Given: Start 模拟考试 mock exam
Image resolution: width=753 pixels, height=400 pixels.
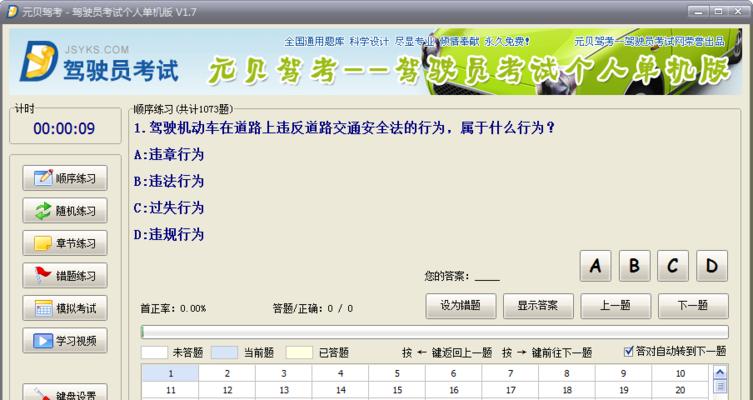Looking at the screenshot, I should (65, 308).
